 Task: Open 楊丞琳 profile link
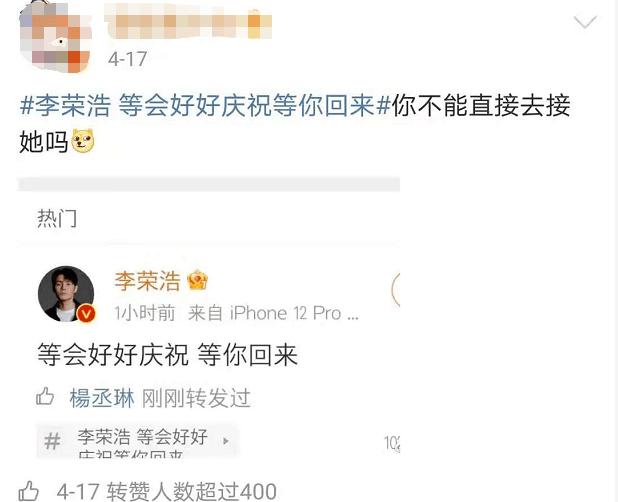click(102, 398)
